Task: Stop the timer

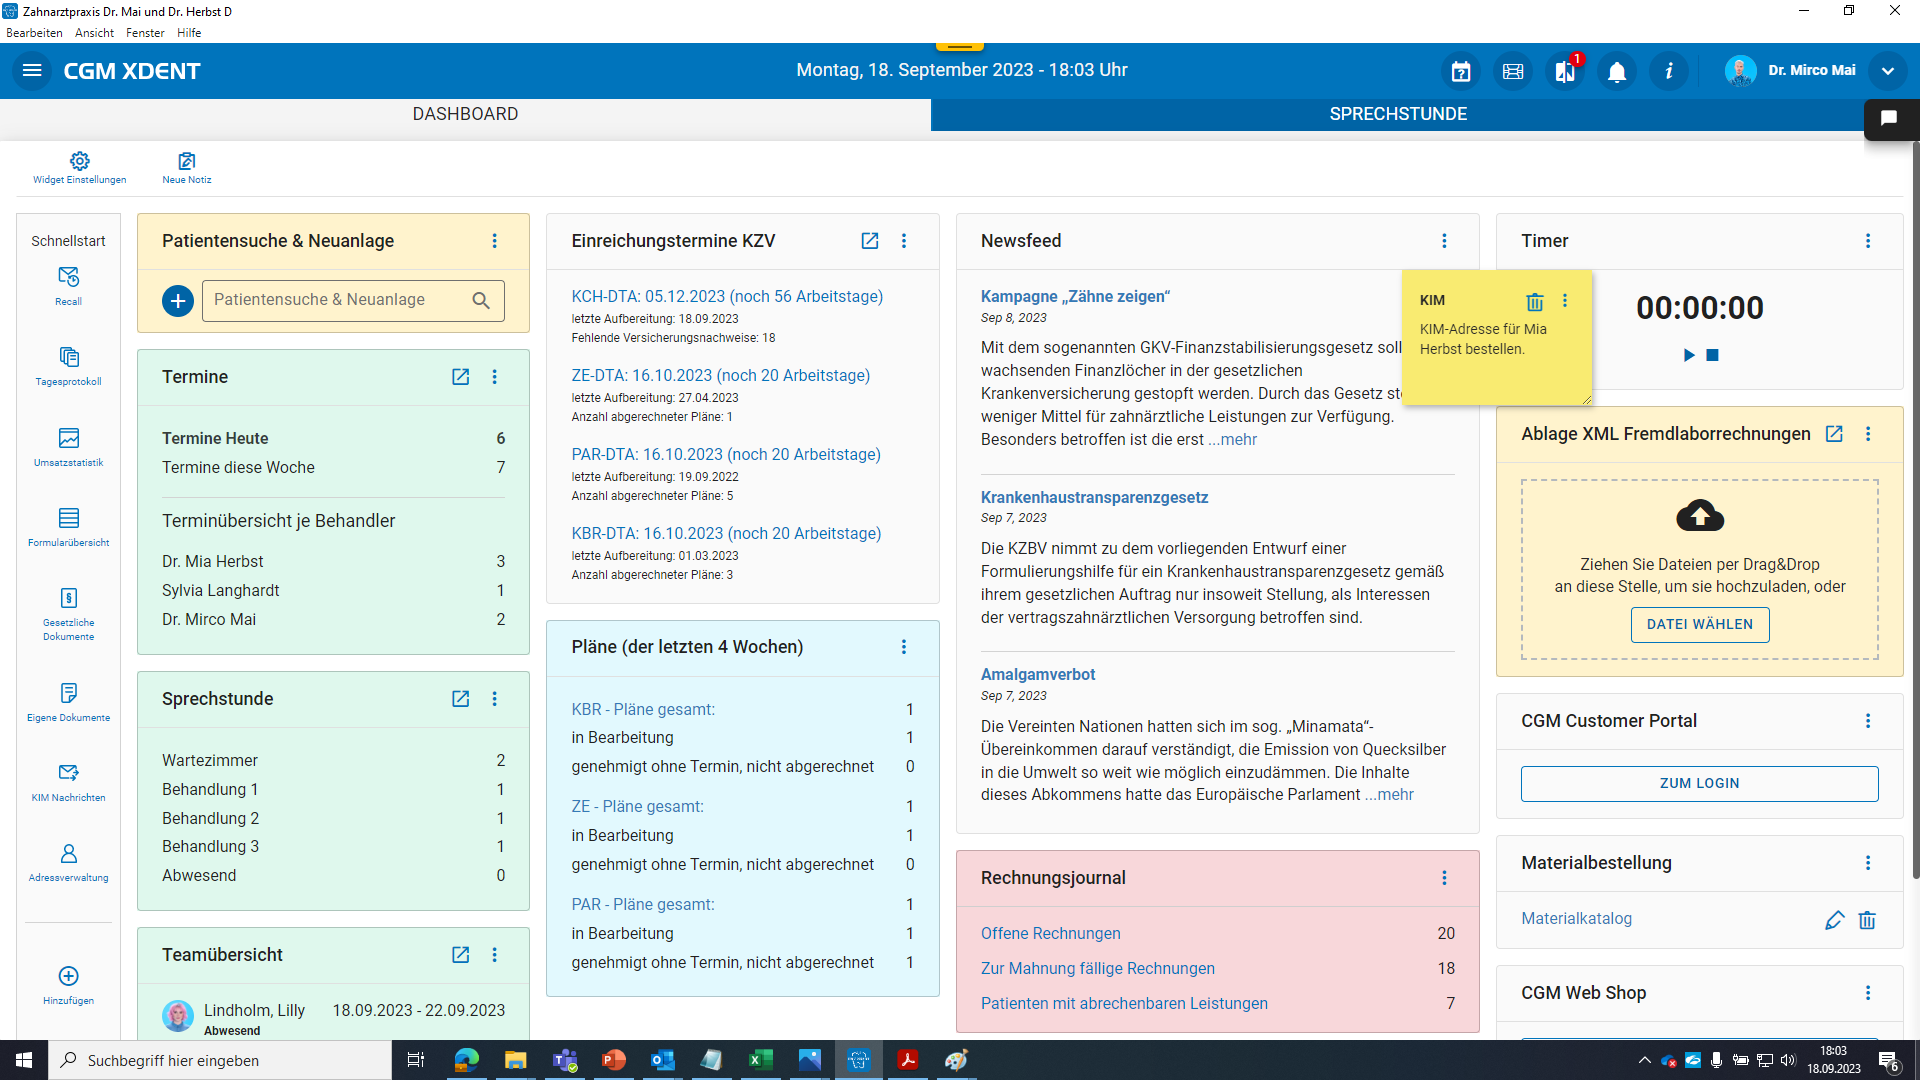Action: point(1712,355)
